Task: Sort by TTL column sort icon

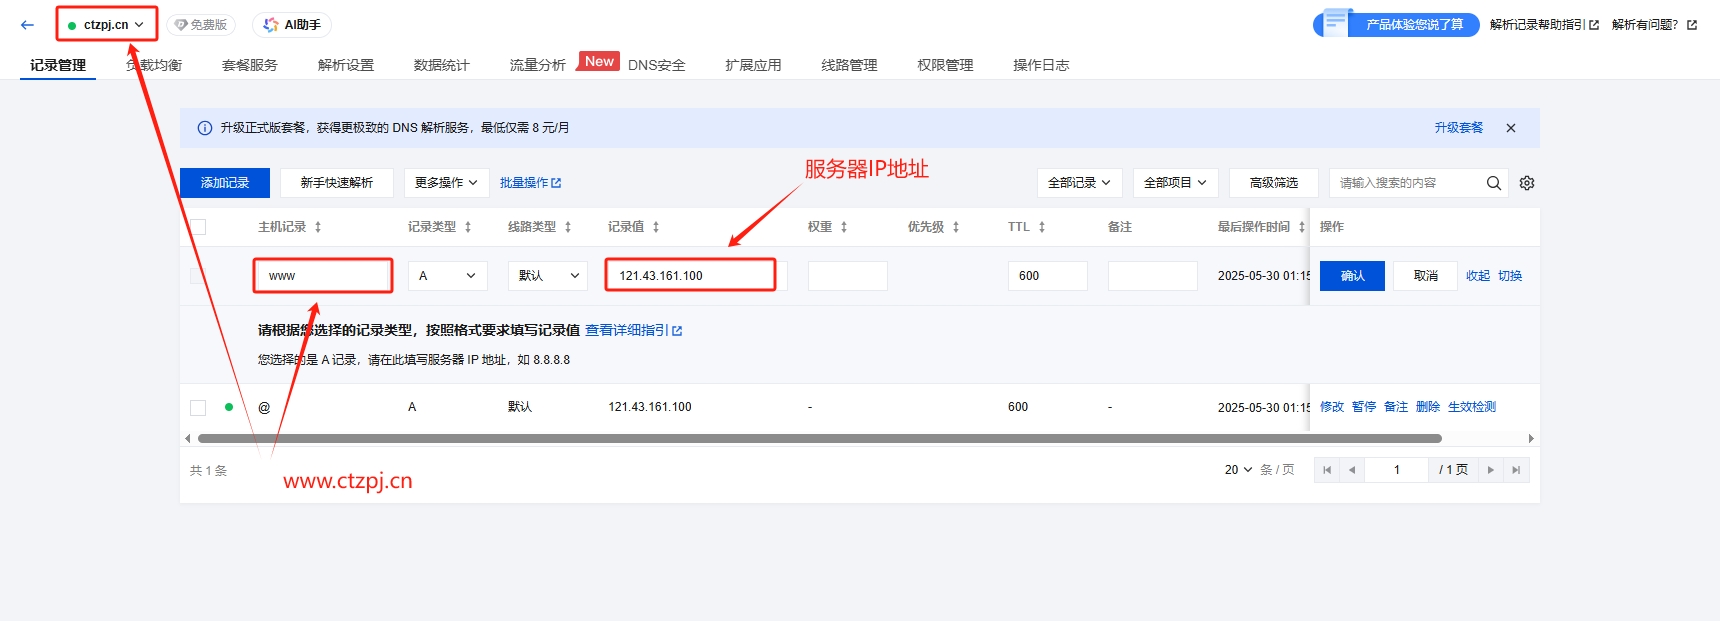Action: pos(1042,227)
